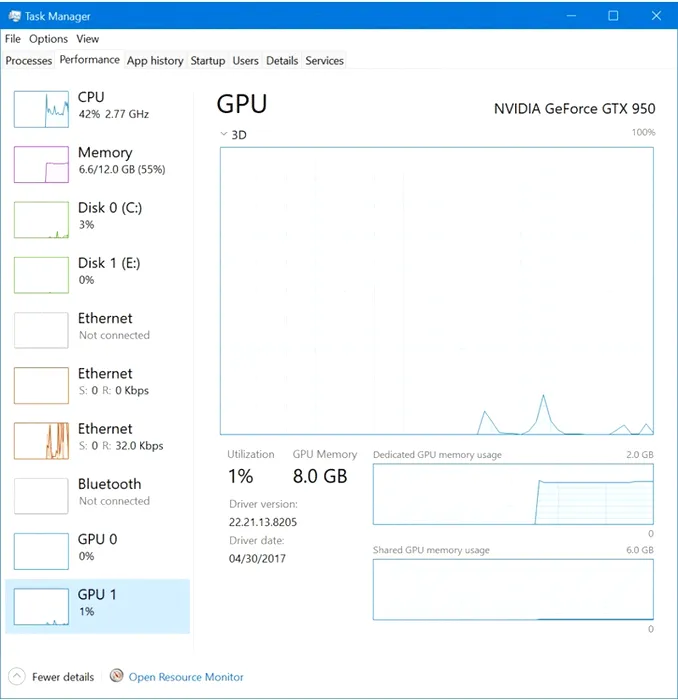Open the Options menu
Image resolution: width=678 pixels, height=700 pixels.
pyautogui.click(x=48, y=39)
